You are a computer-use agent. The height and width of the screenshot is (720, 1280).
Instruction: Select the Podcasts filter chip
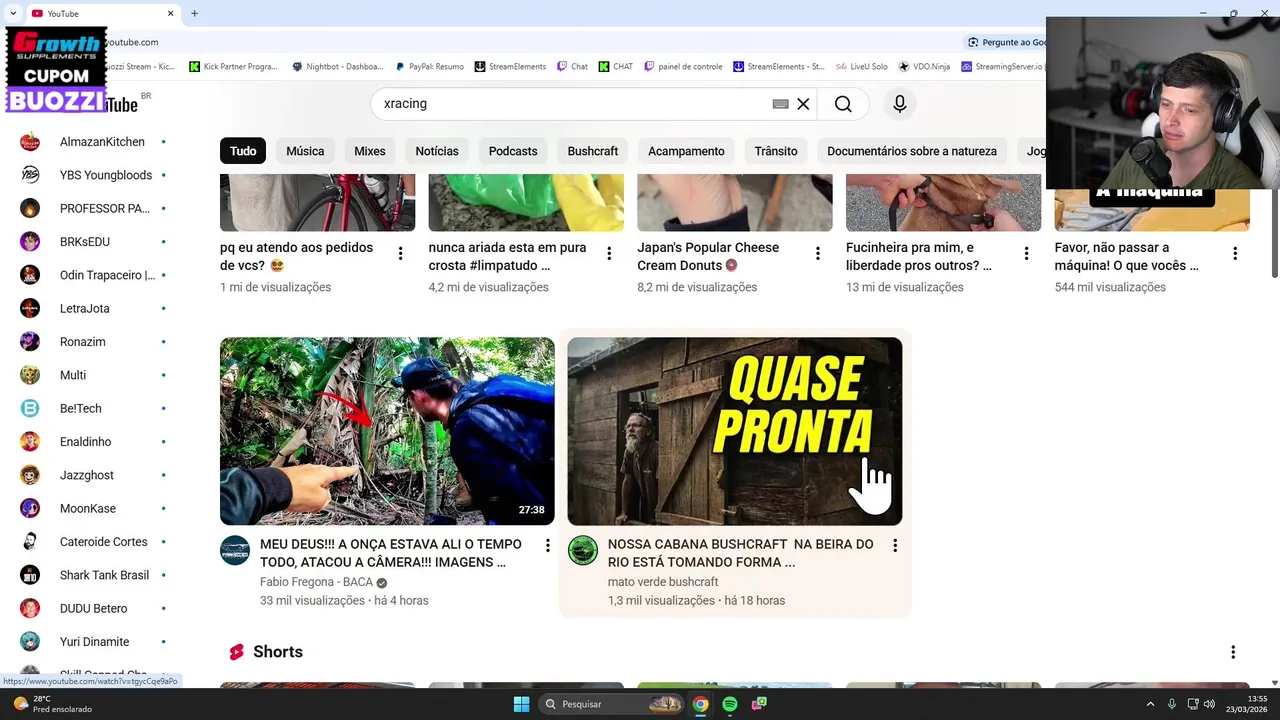513,151
